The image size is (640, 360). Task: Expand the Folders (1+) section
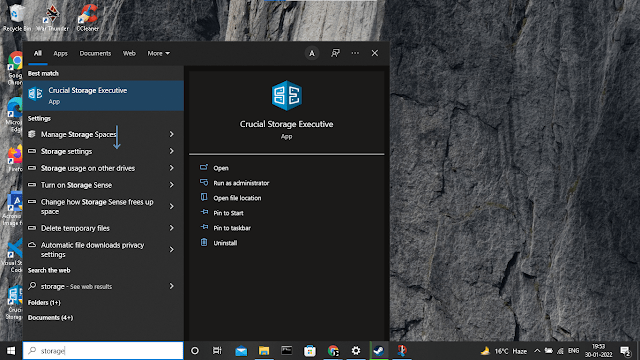(44, 302)
